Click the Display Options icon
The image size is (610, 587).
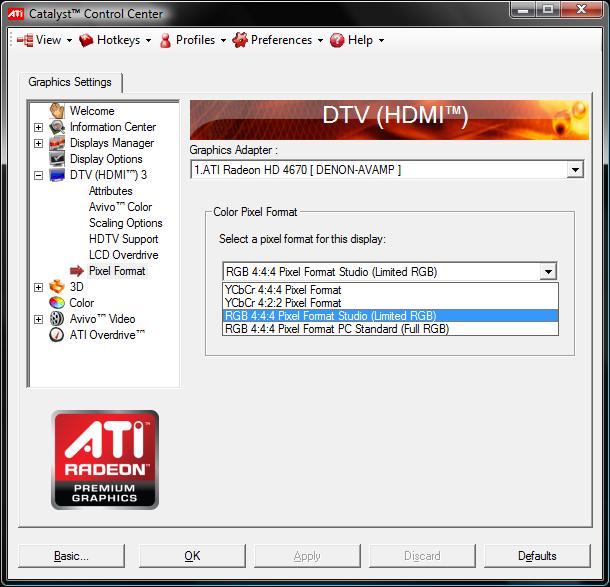tap(57, 159)
